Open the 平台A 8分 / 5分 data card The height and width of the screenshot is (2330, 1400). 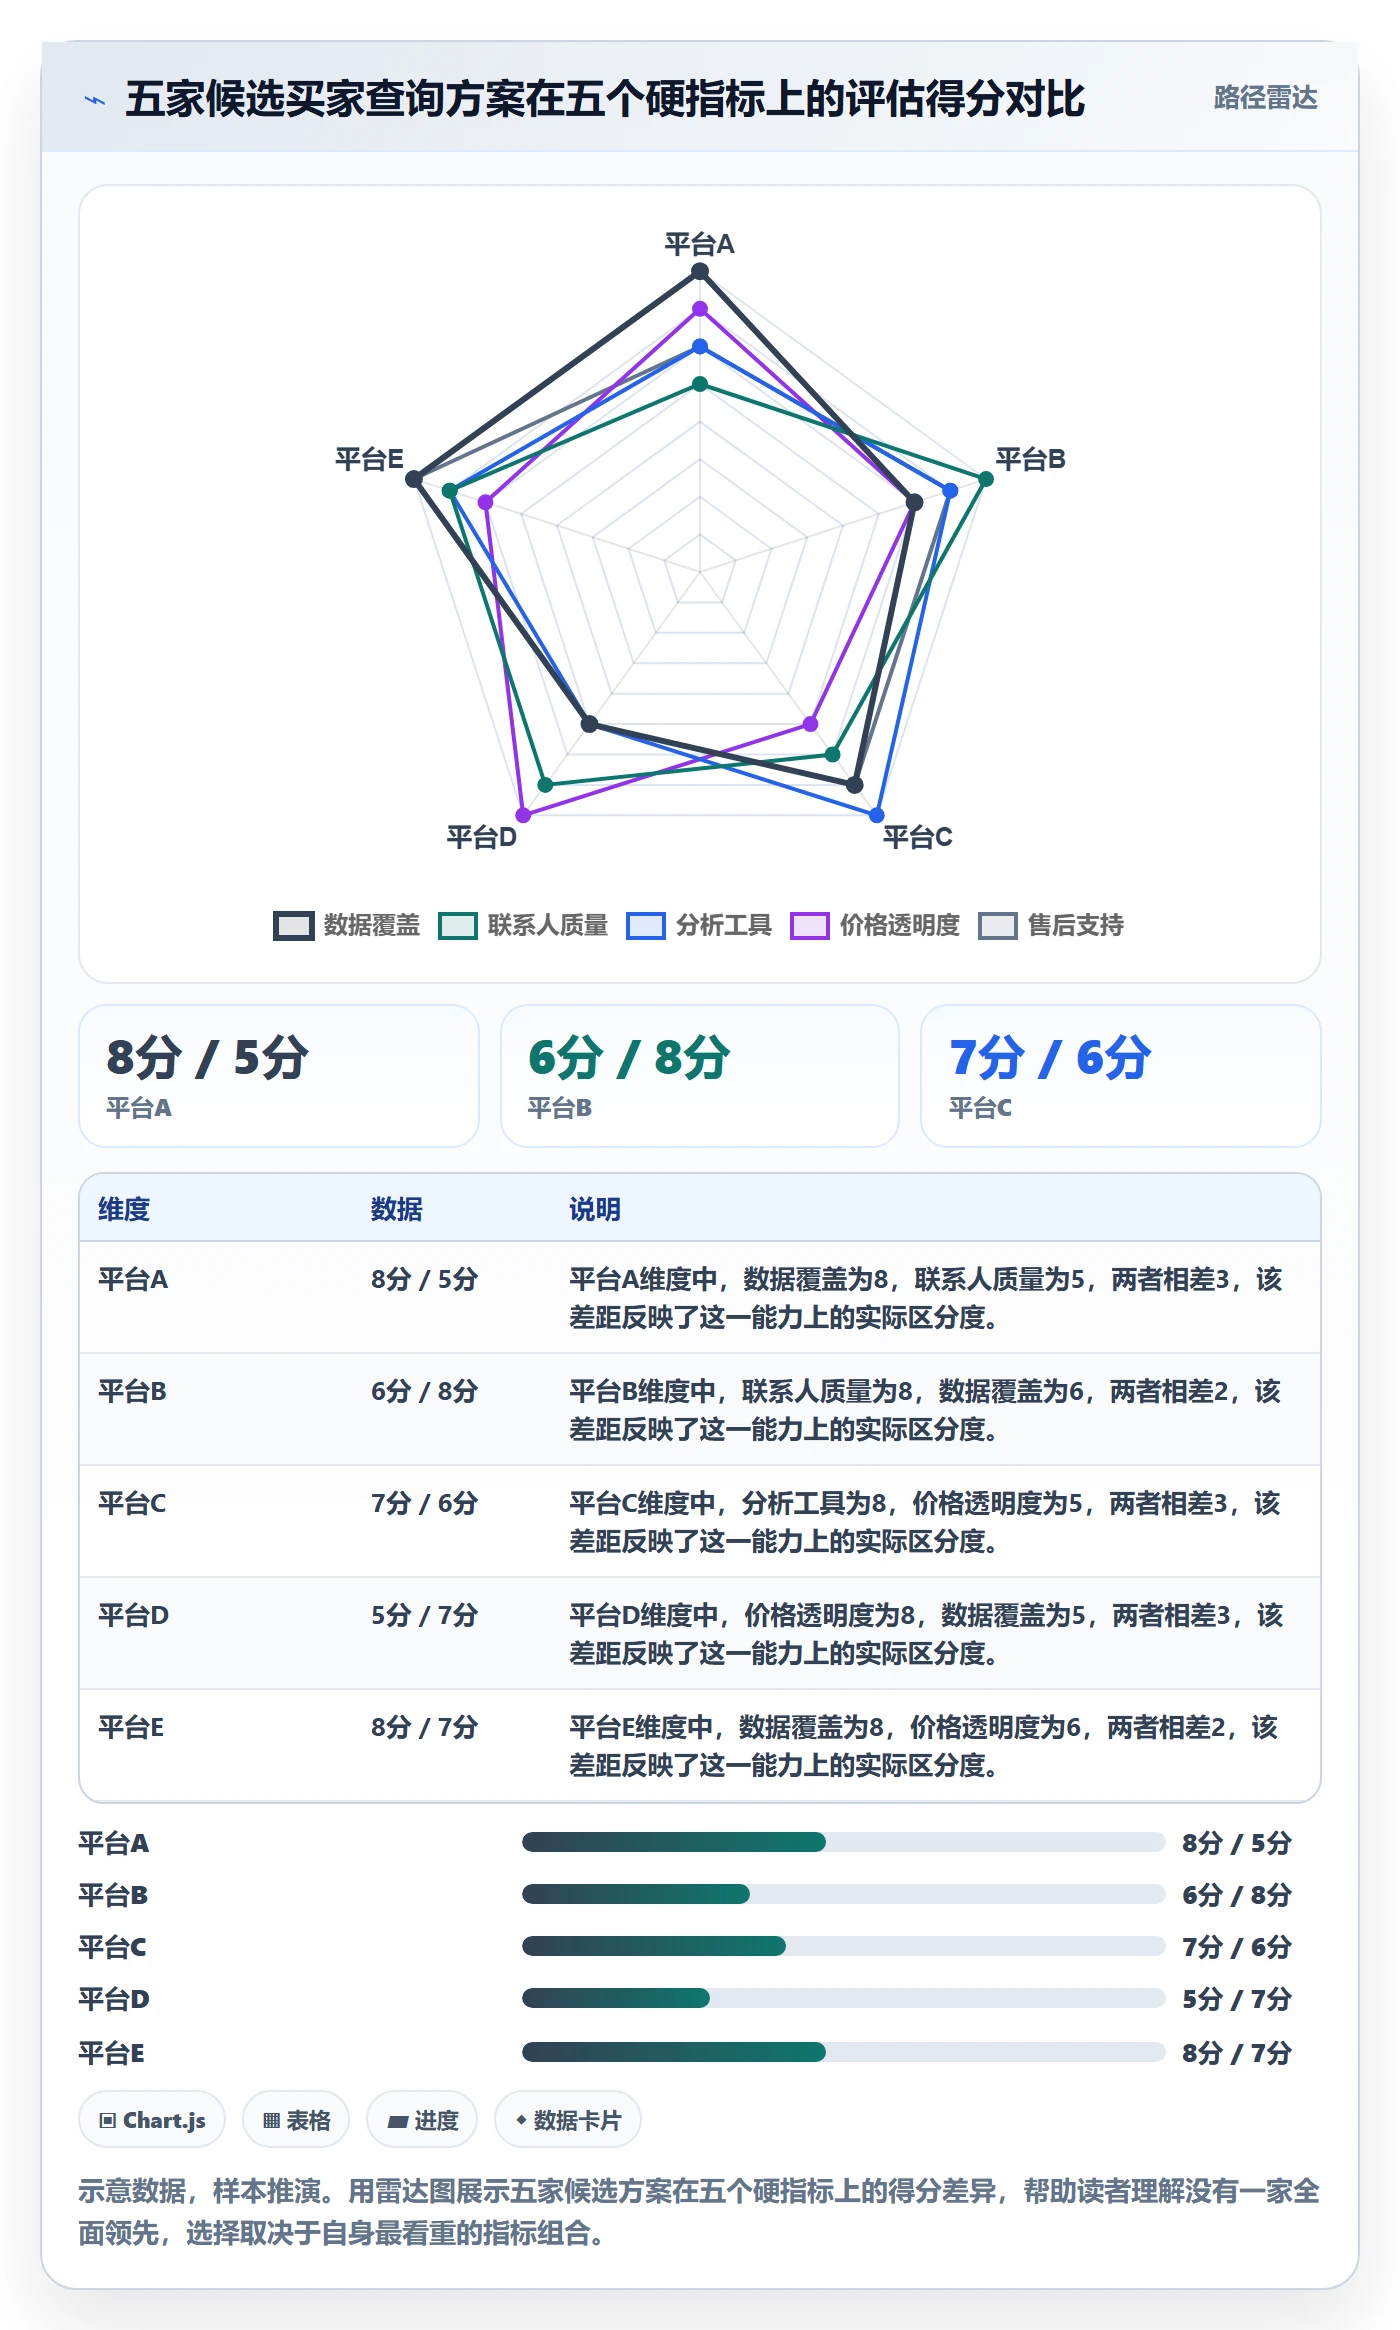click(x=279, y=1076)
